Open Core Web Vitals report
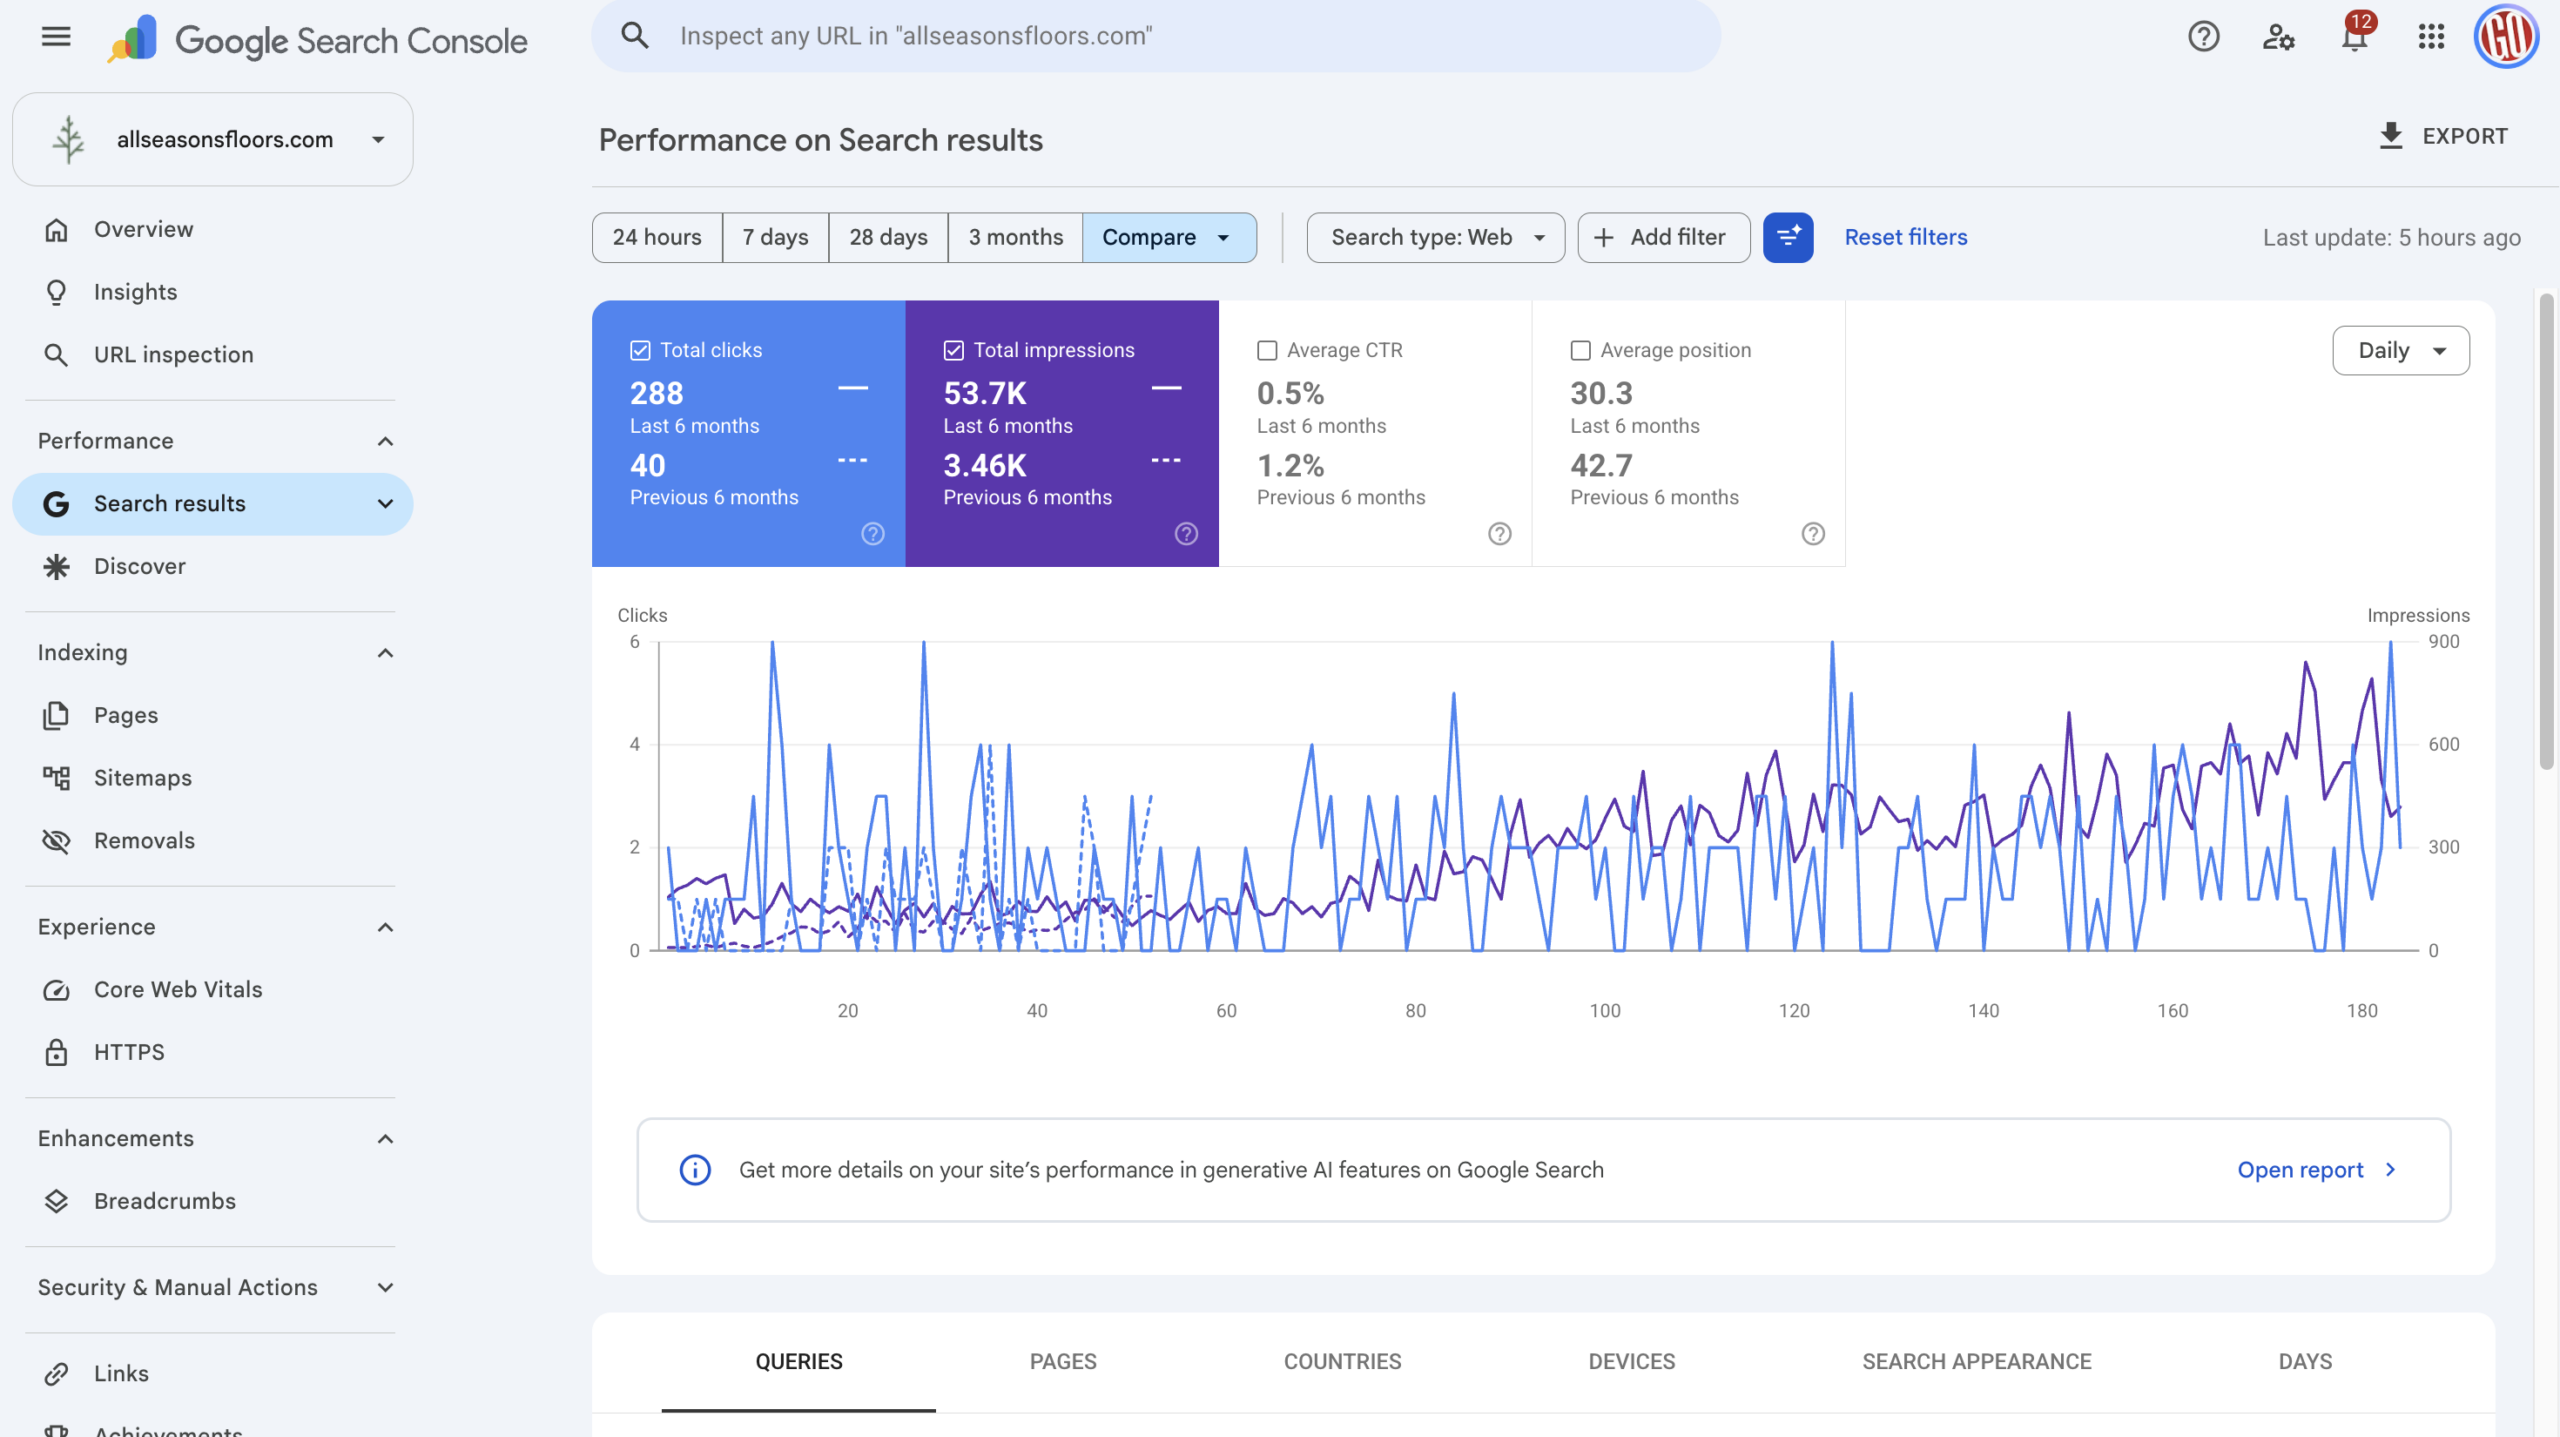The image size is (2560, 1437). click(212, 989)
